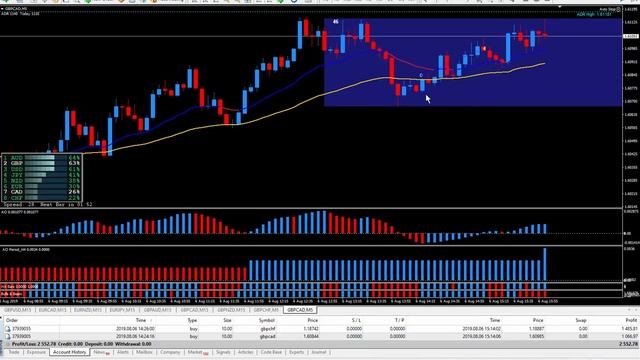The width and height of the screenshot is (640, 360).
Task: Sort by the Order column header
Action: (x=12, y=320)
